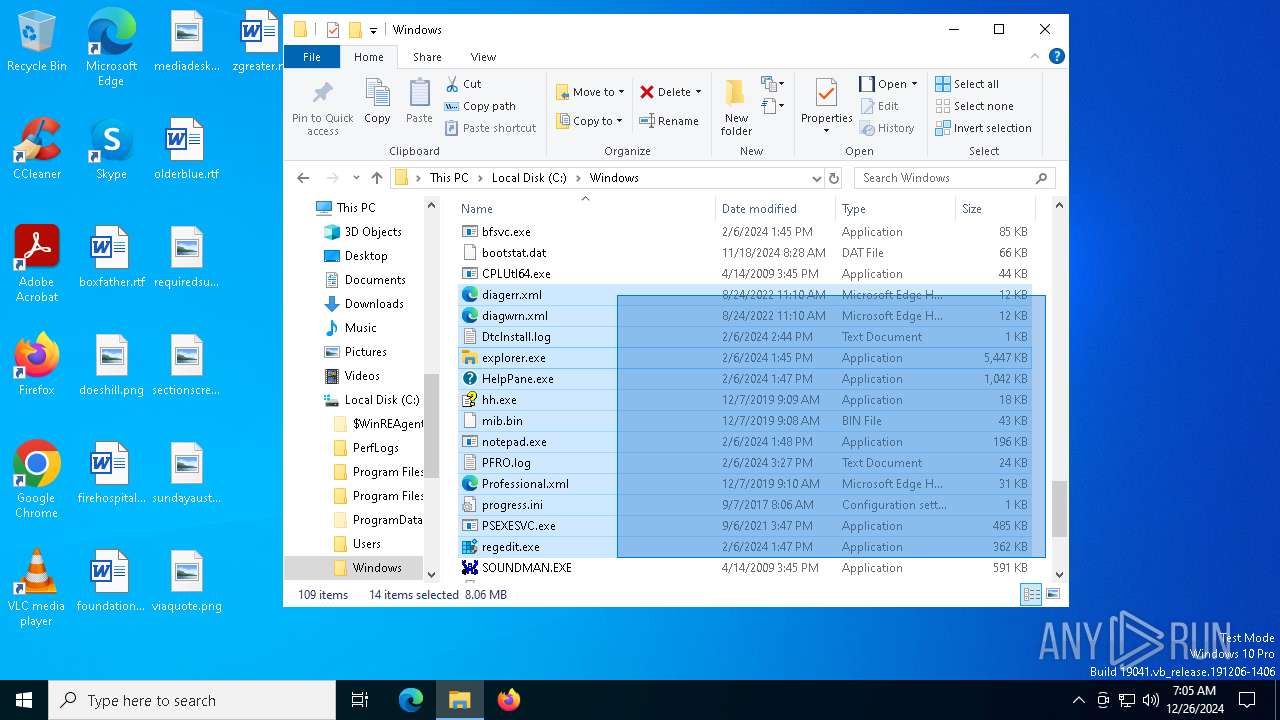This screenshot has width=1280, height=720.
Task: Open taskbar clock showing 7:05 AM
Action: tap(1194, 700)
